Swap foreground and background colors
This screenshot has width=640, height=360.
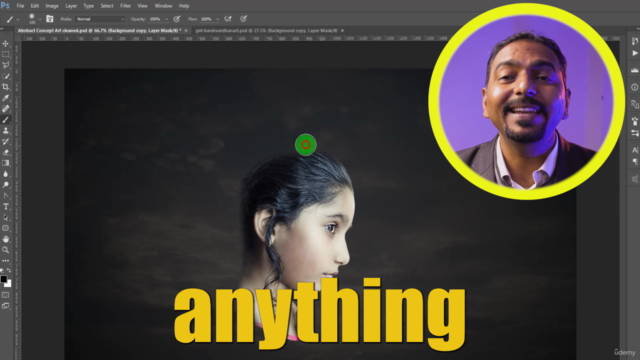point(9,271)
